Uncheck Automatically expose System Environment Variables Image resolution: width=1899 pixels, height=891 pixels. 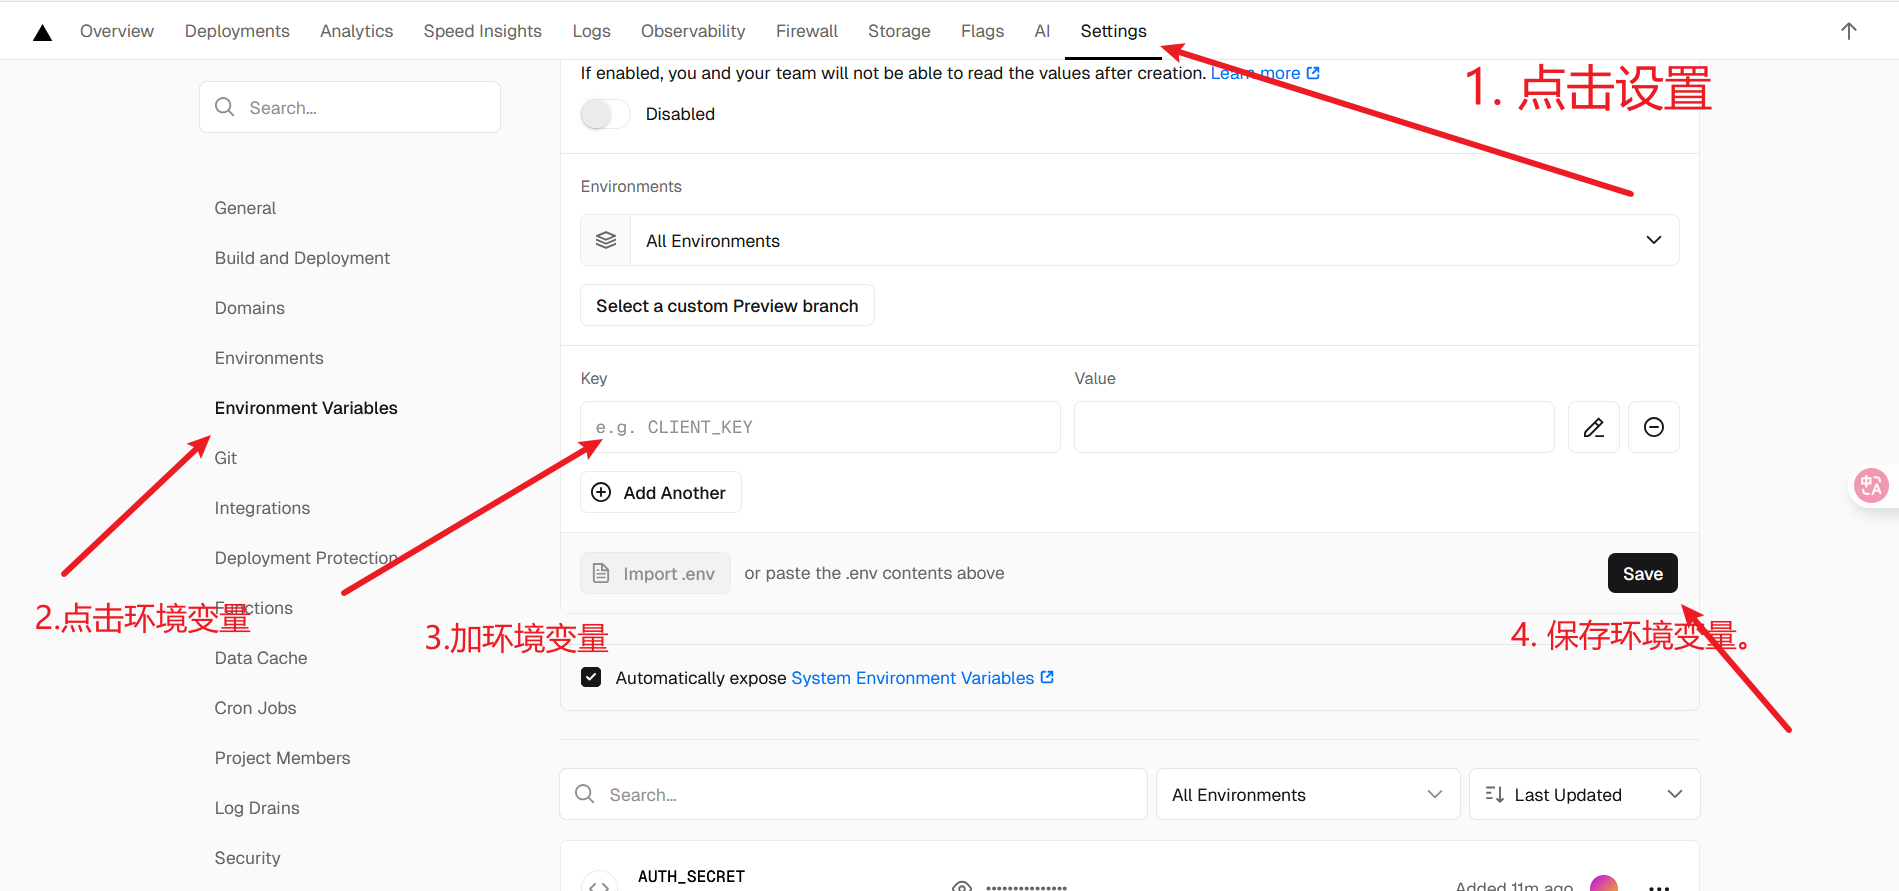point(591,677)
